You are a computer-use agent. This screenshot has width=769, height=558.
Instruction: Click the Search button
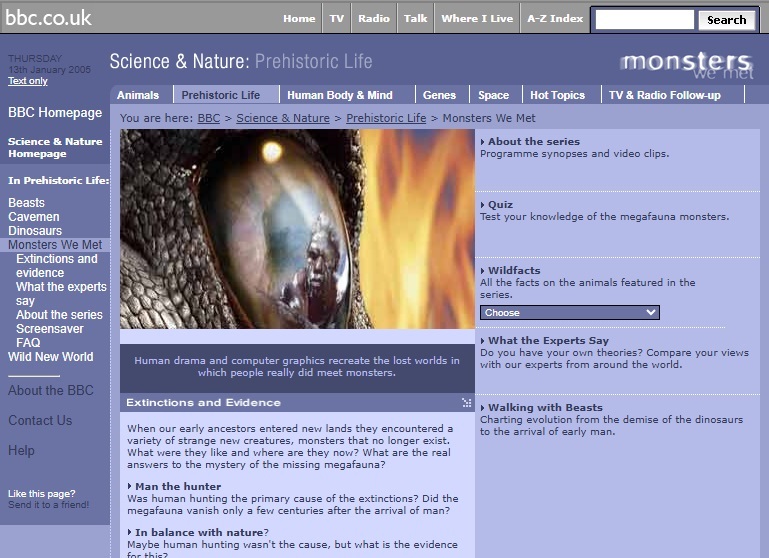tap(726, 20)
